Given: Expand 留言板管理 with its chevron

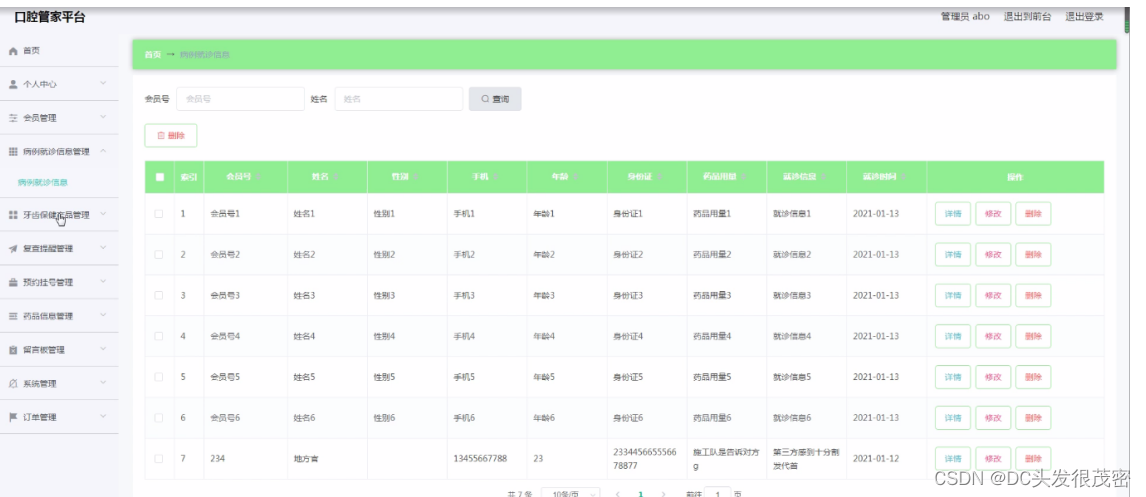Looking at the screenshot, I should point(103,350).
